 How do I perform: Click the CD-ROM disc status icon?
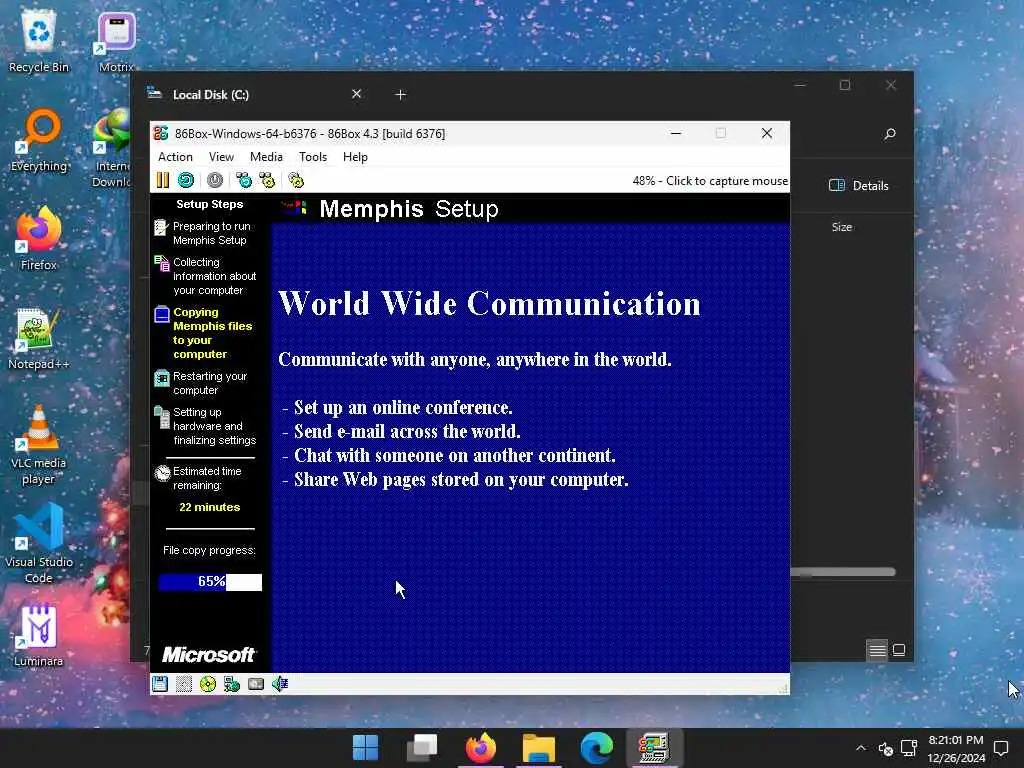click(x=208, y=684)
